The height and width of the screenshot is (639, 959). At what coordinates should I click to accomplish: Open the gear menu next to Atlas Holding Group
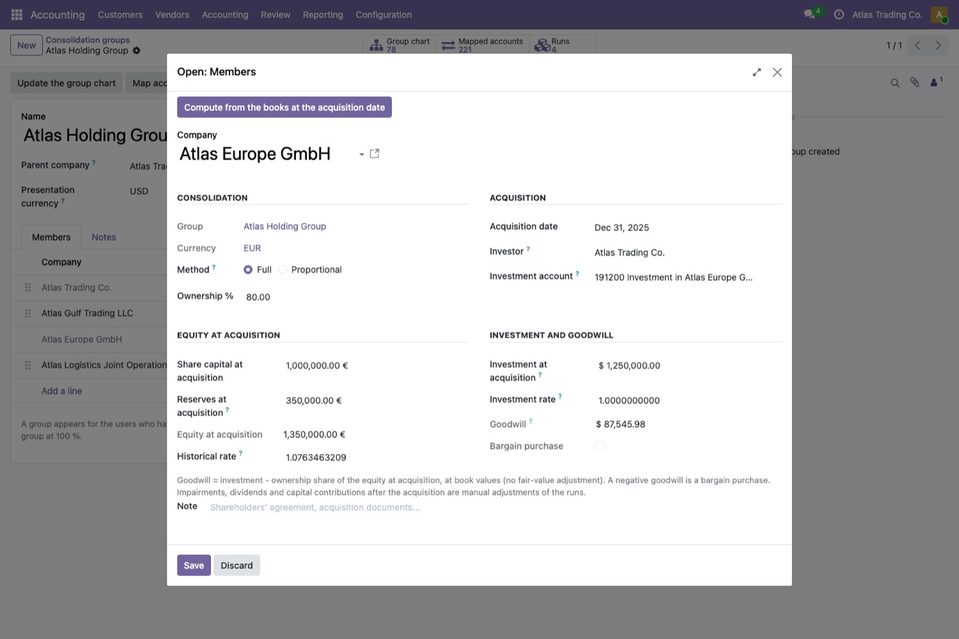136,51
